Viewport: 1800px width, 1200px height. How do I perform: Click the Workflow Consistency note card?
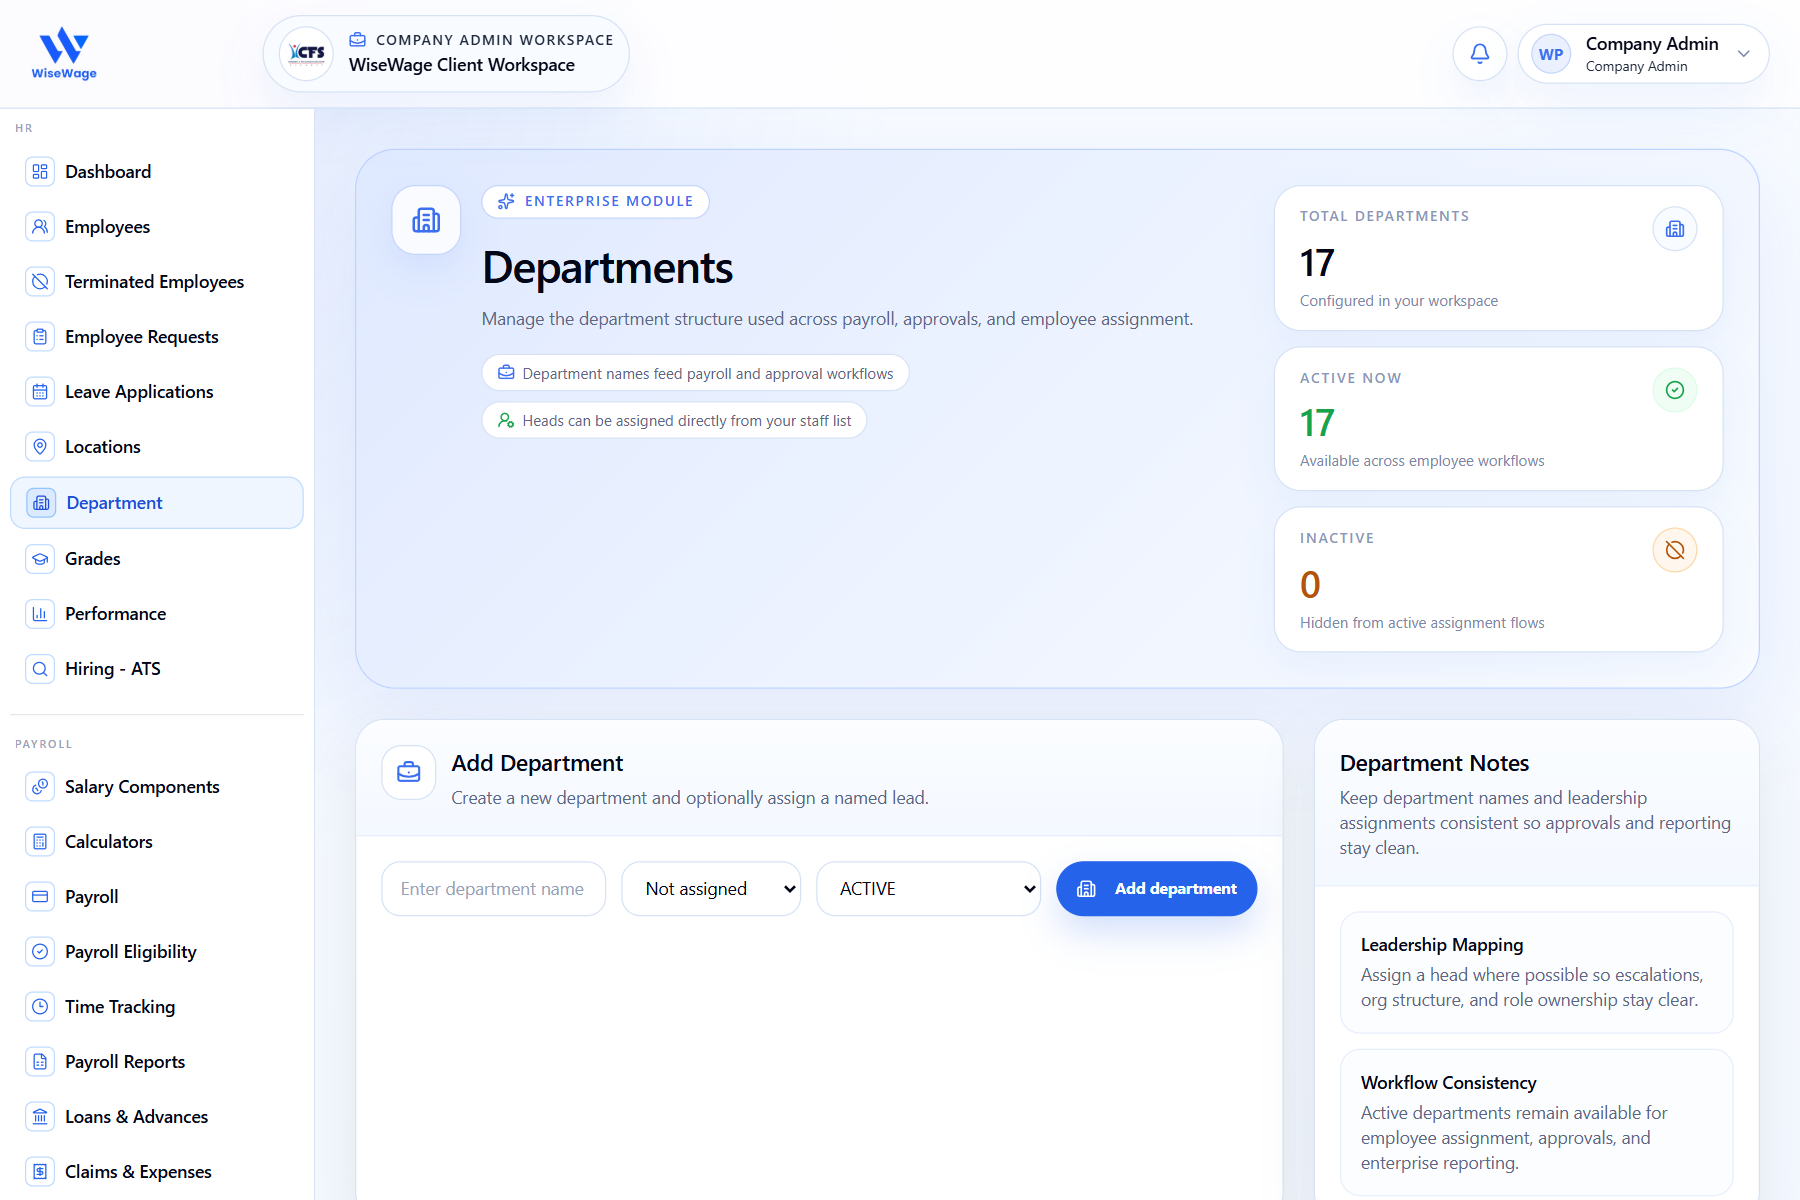tap(1537, 1123)
